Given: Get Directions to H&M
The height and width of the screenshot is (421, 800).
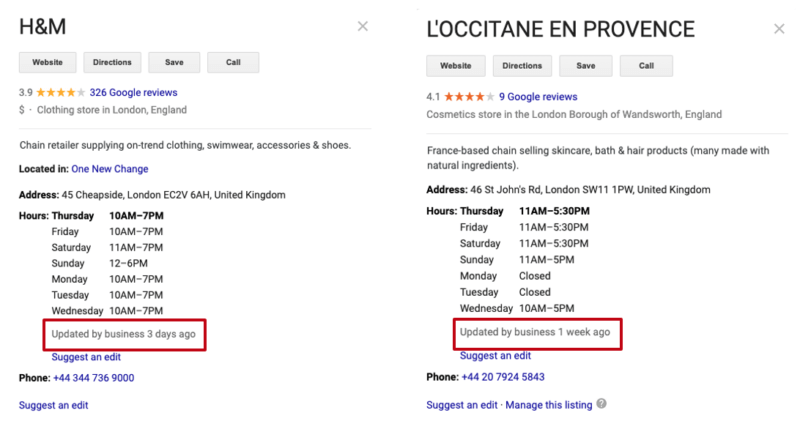Looking at the screenshot, I should coord(113,62).
